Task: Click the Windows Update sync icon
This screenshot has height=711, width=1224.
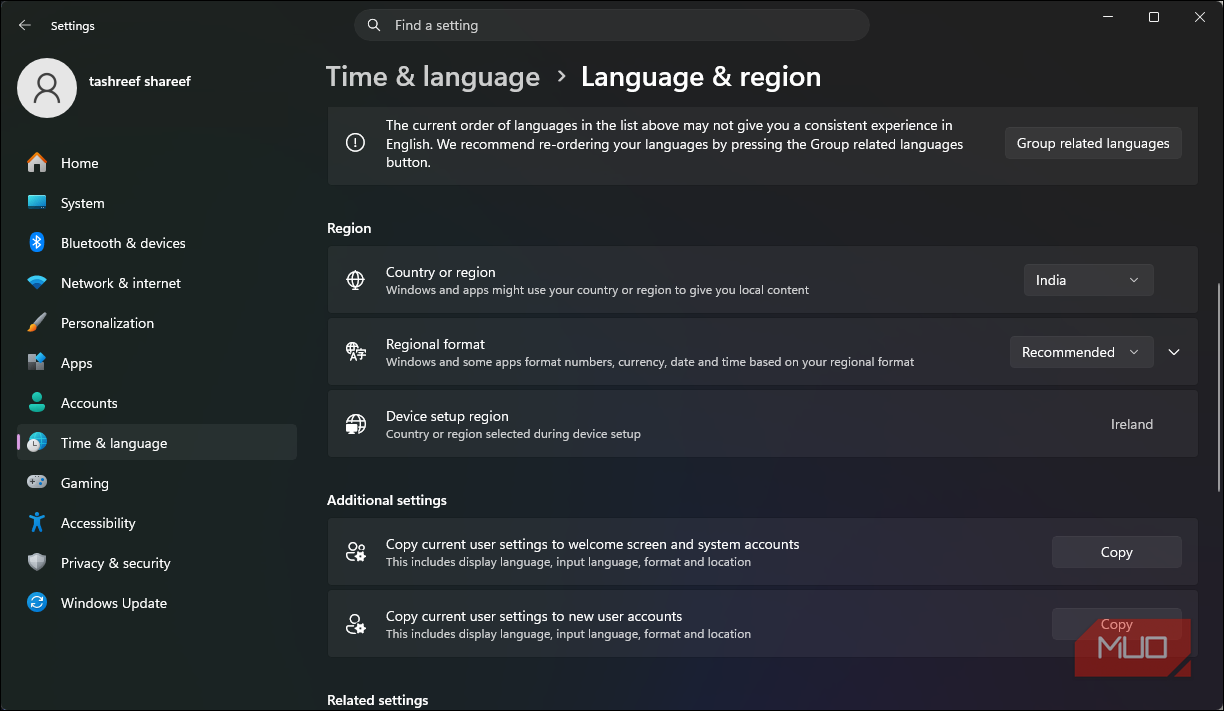Action: tap(37, 603)
